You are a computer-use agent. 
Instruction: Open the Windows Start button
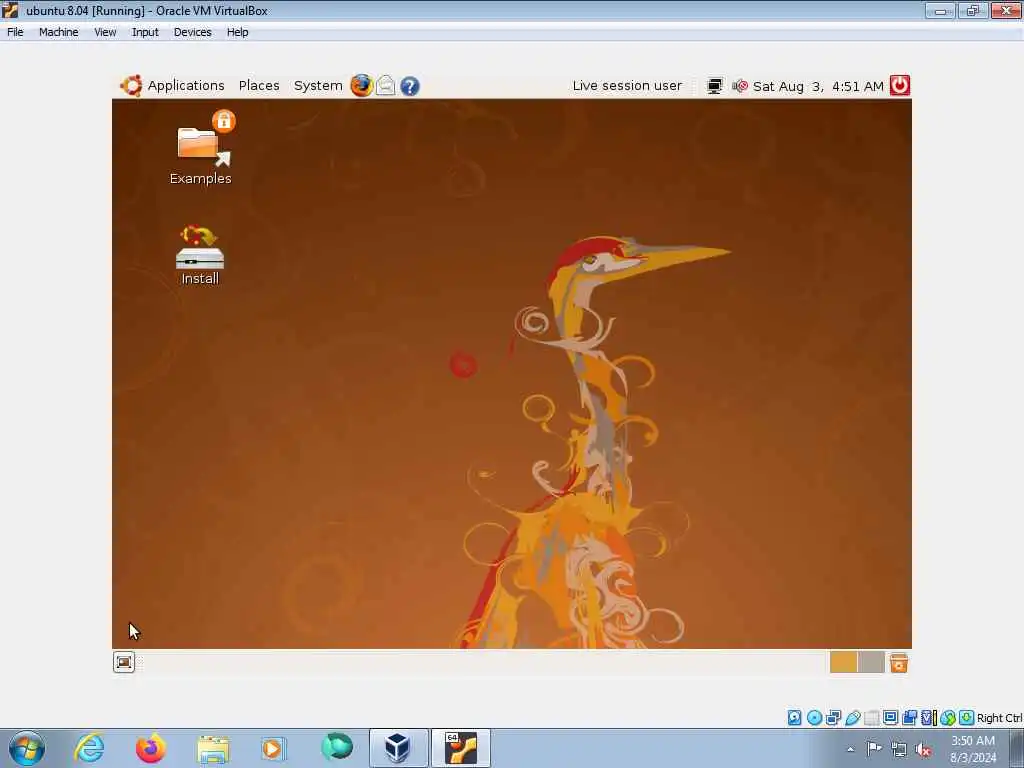click(27, 748)
